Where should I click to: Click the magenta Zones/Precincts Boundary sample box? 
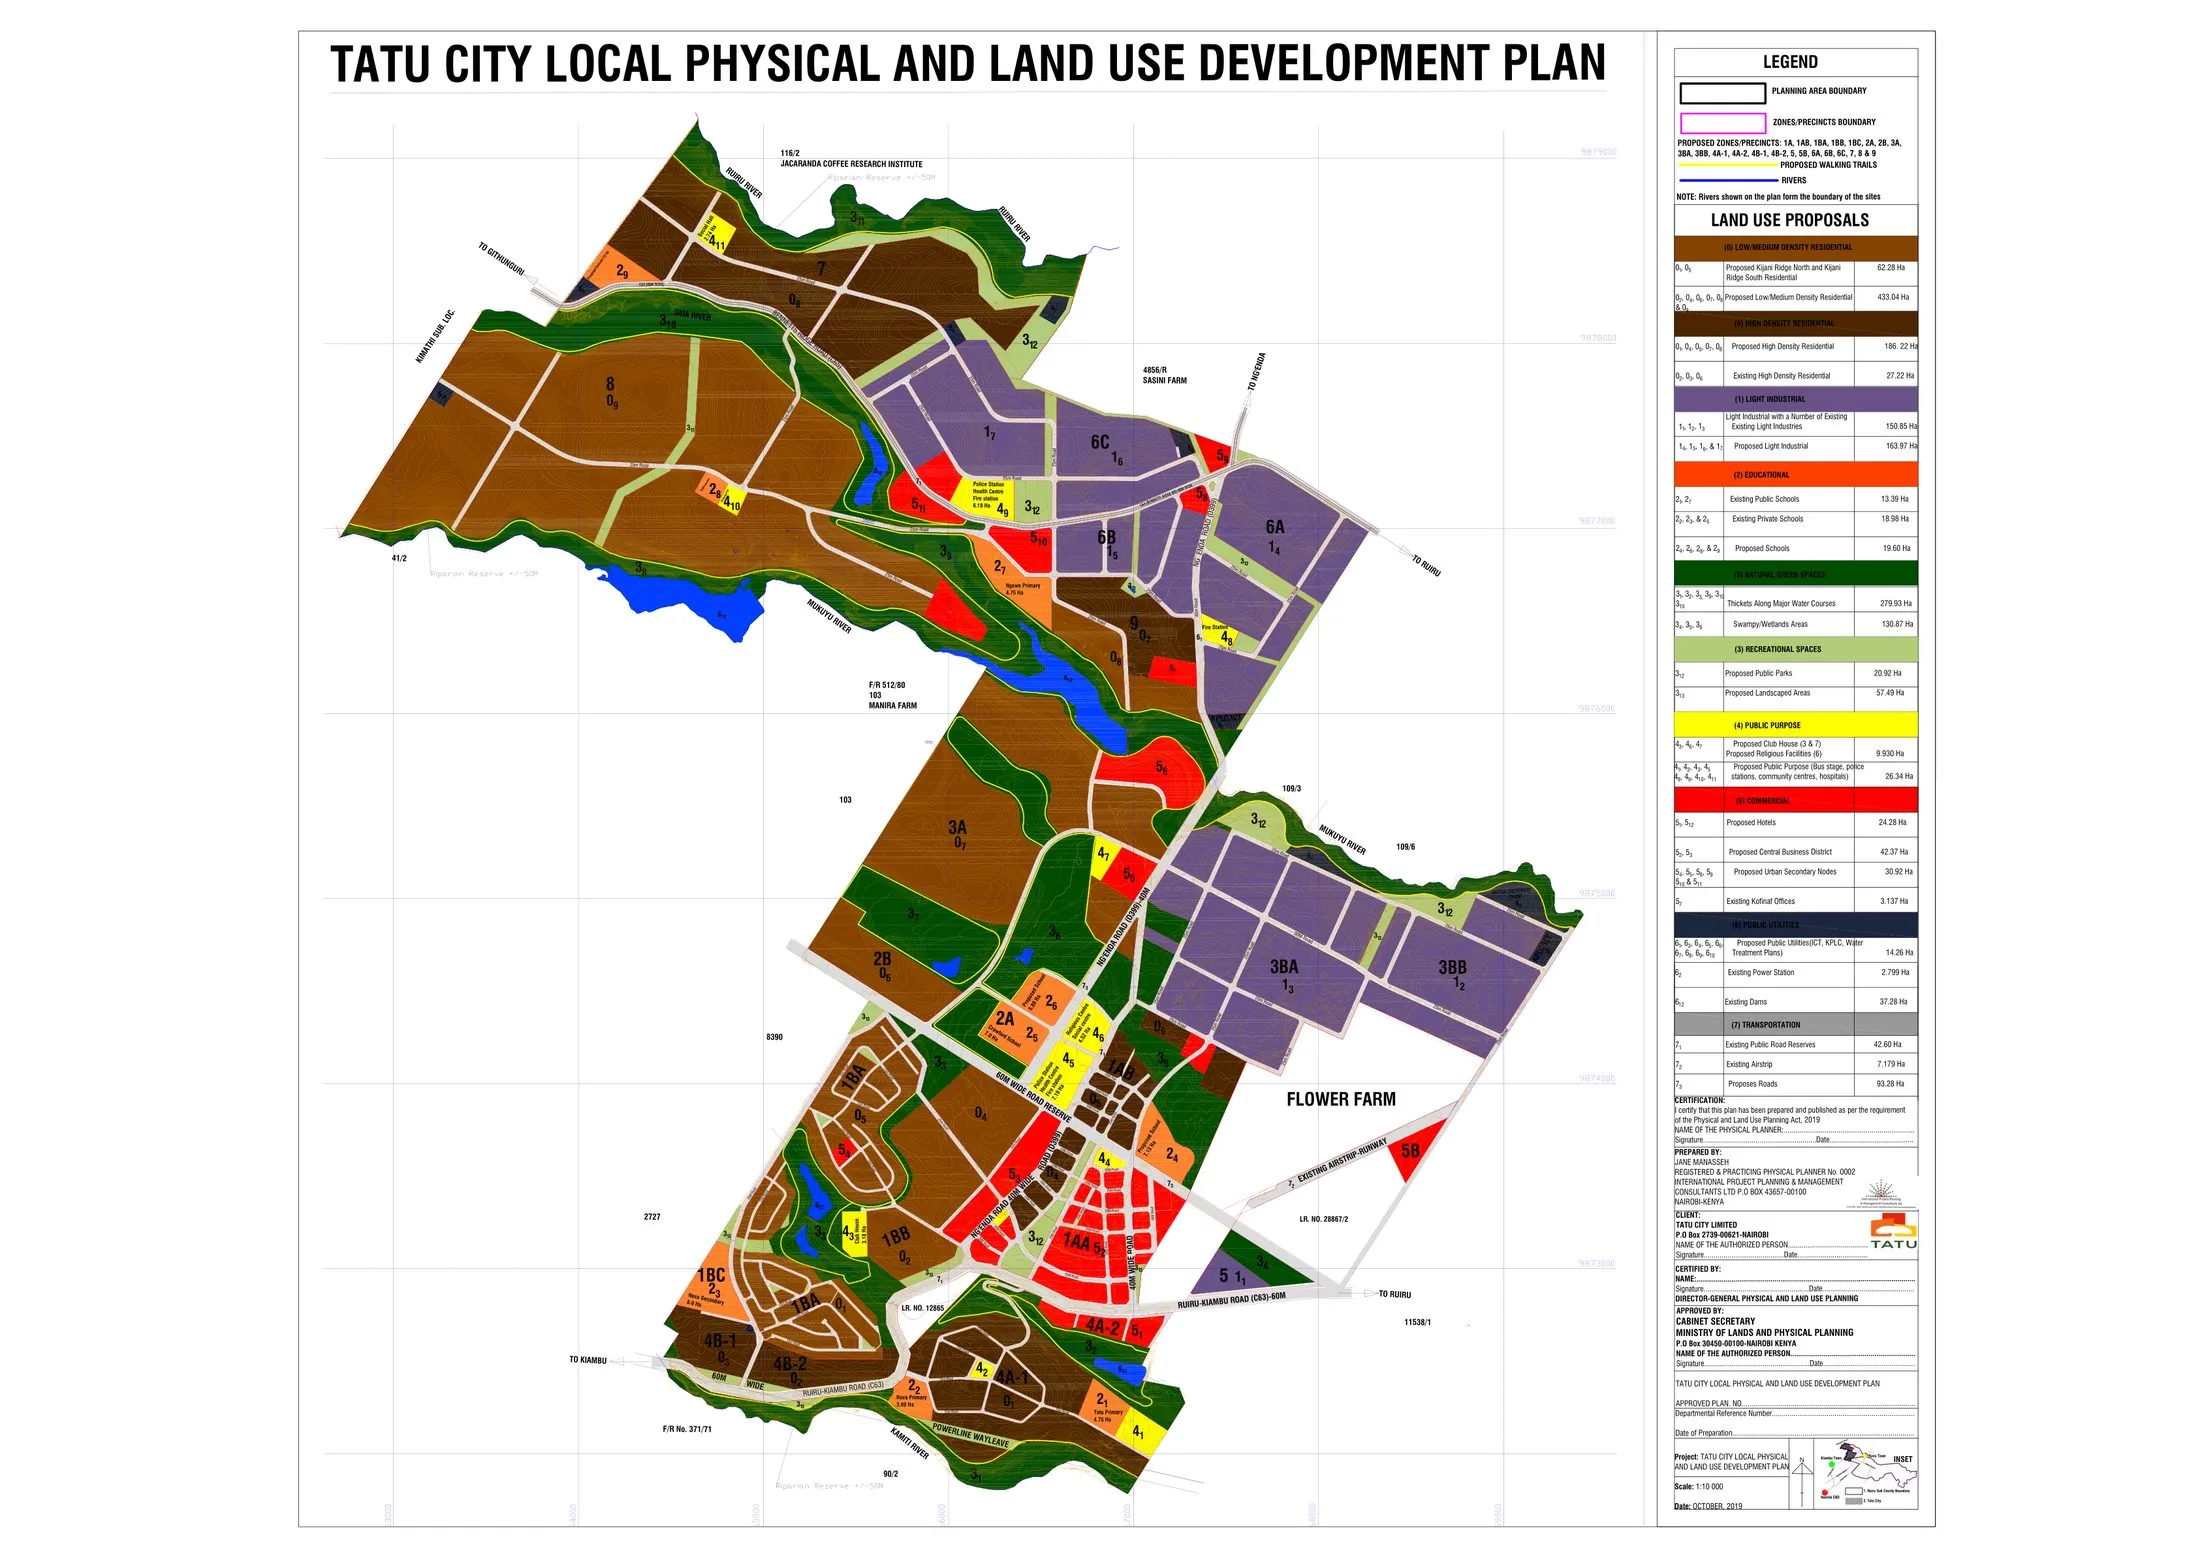(x=1722, y=123)
